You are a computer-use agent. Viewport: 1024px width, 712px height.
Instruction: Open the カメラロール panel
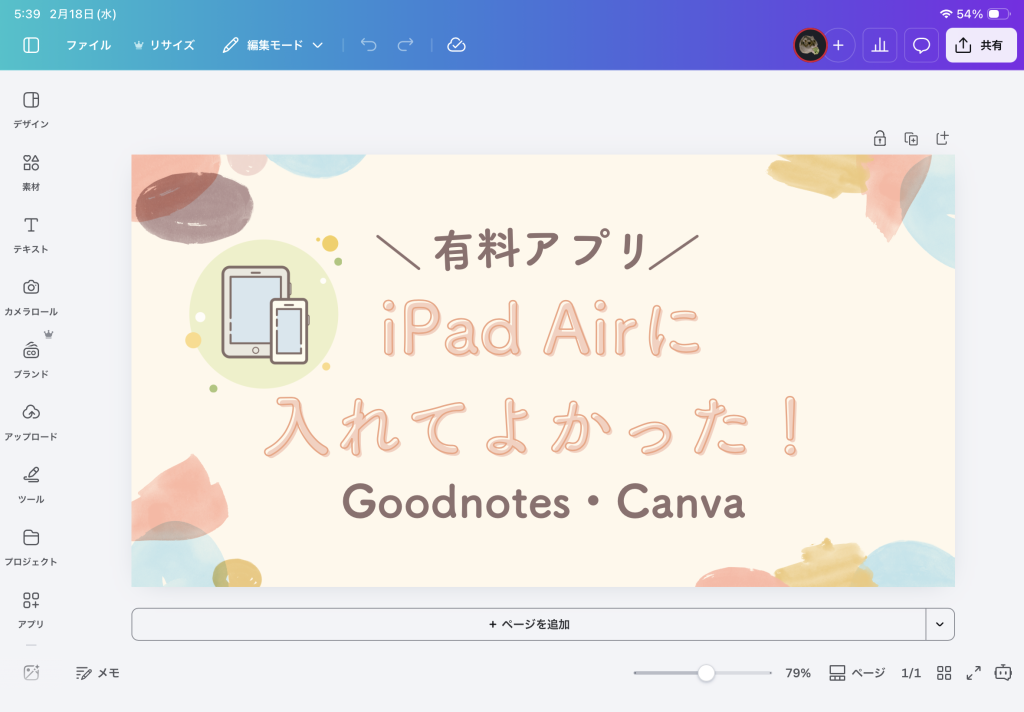pos(31,296)
